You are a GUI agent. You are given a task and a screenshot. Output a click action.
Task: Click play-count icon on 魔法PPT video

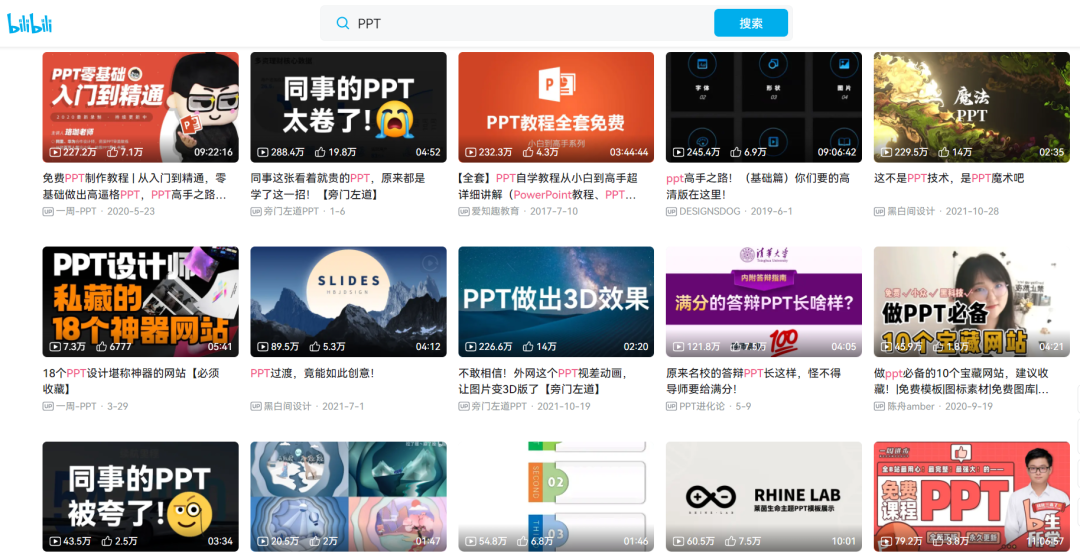(885, 152)
